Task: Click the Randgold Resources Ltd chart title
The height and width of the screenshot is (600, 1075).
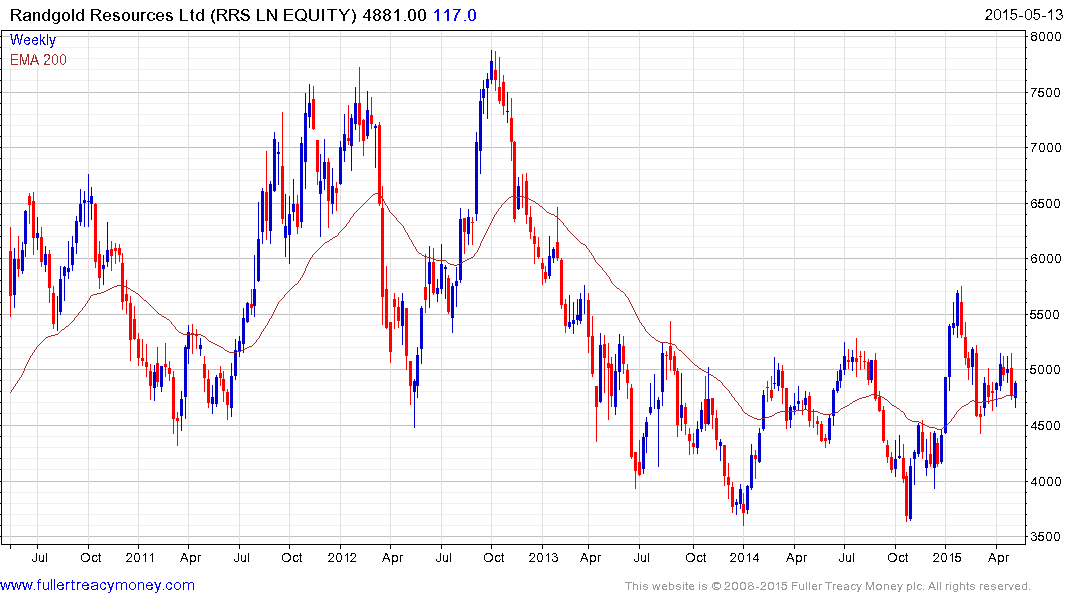Action: pyautogui.click(x=182, y=15)
